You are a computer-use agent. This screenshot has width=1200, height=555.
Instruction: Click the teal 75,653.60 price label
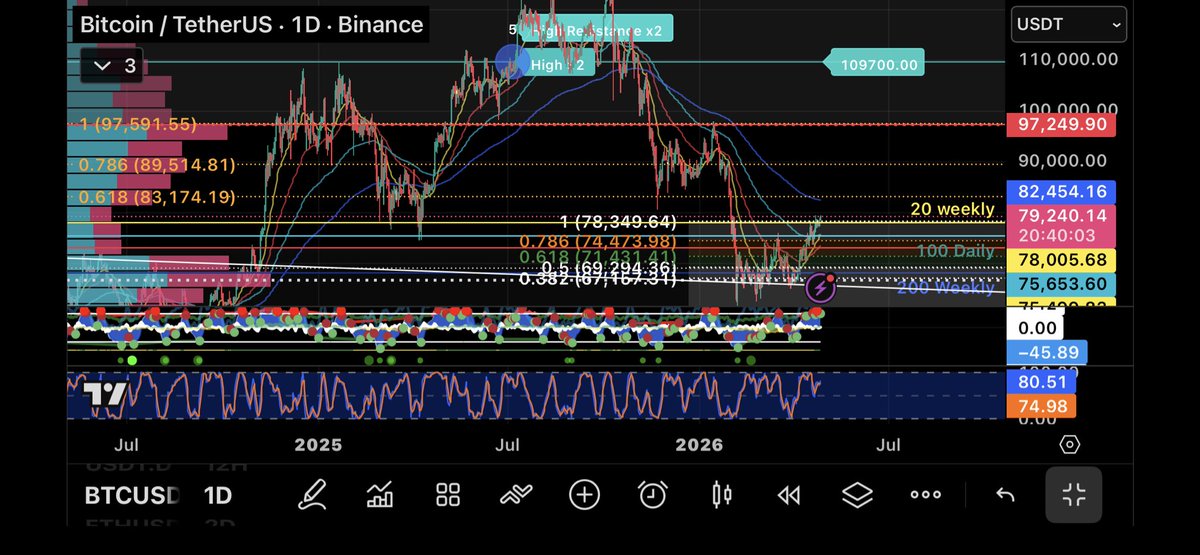click(1061, 284)
